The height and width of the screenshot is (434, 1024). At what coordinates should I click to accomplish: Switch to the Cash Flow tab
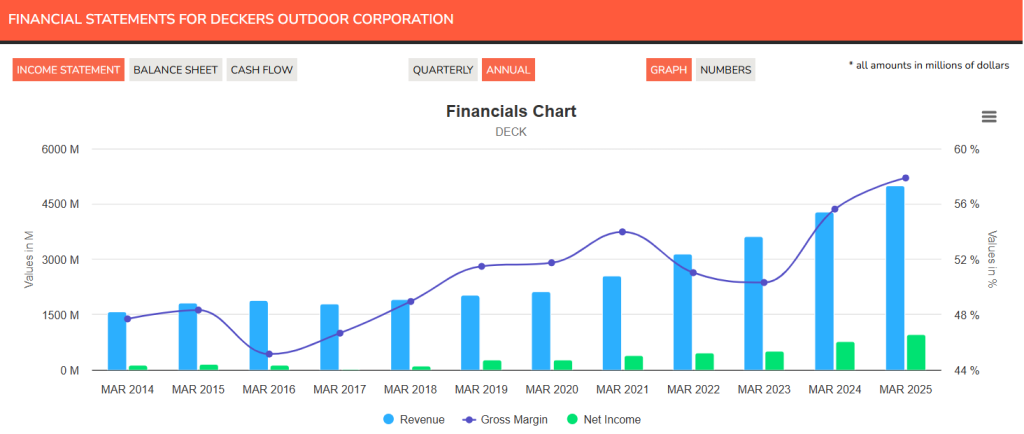click(x=262, y=70)
